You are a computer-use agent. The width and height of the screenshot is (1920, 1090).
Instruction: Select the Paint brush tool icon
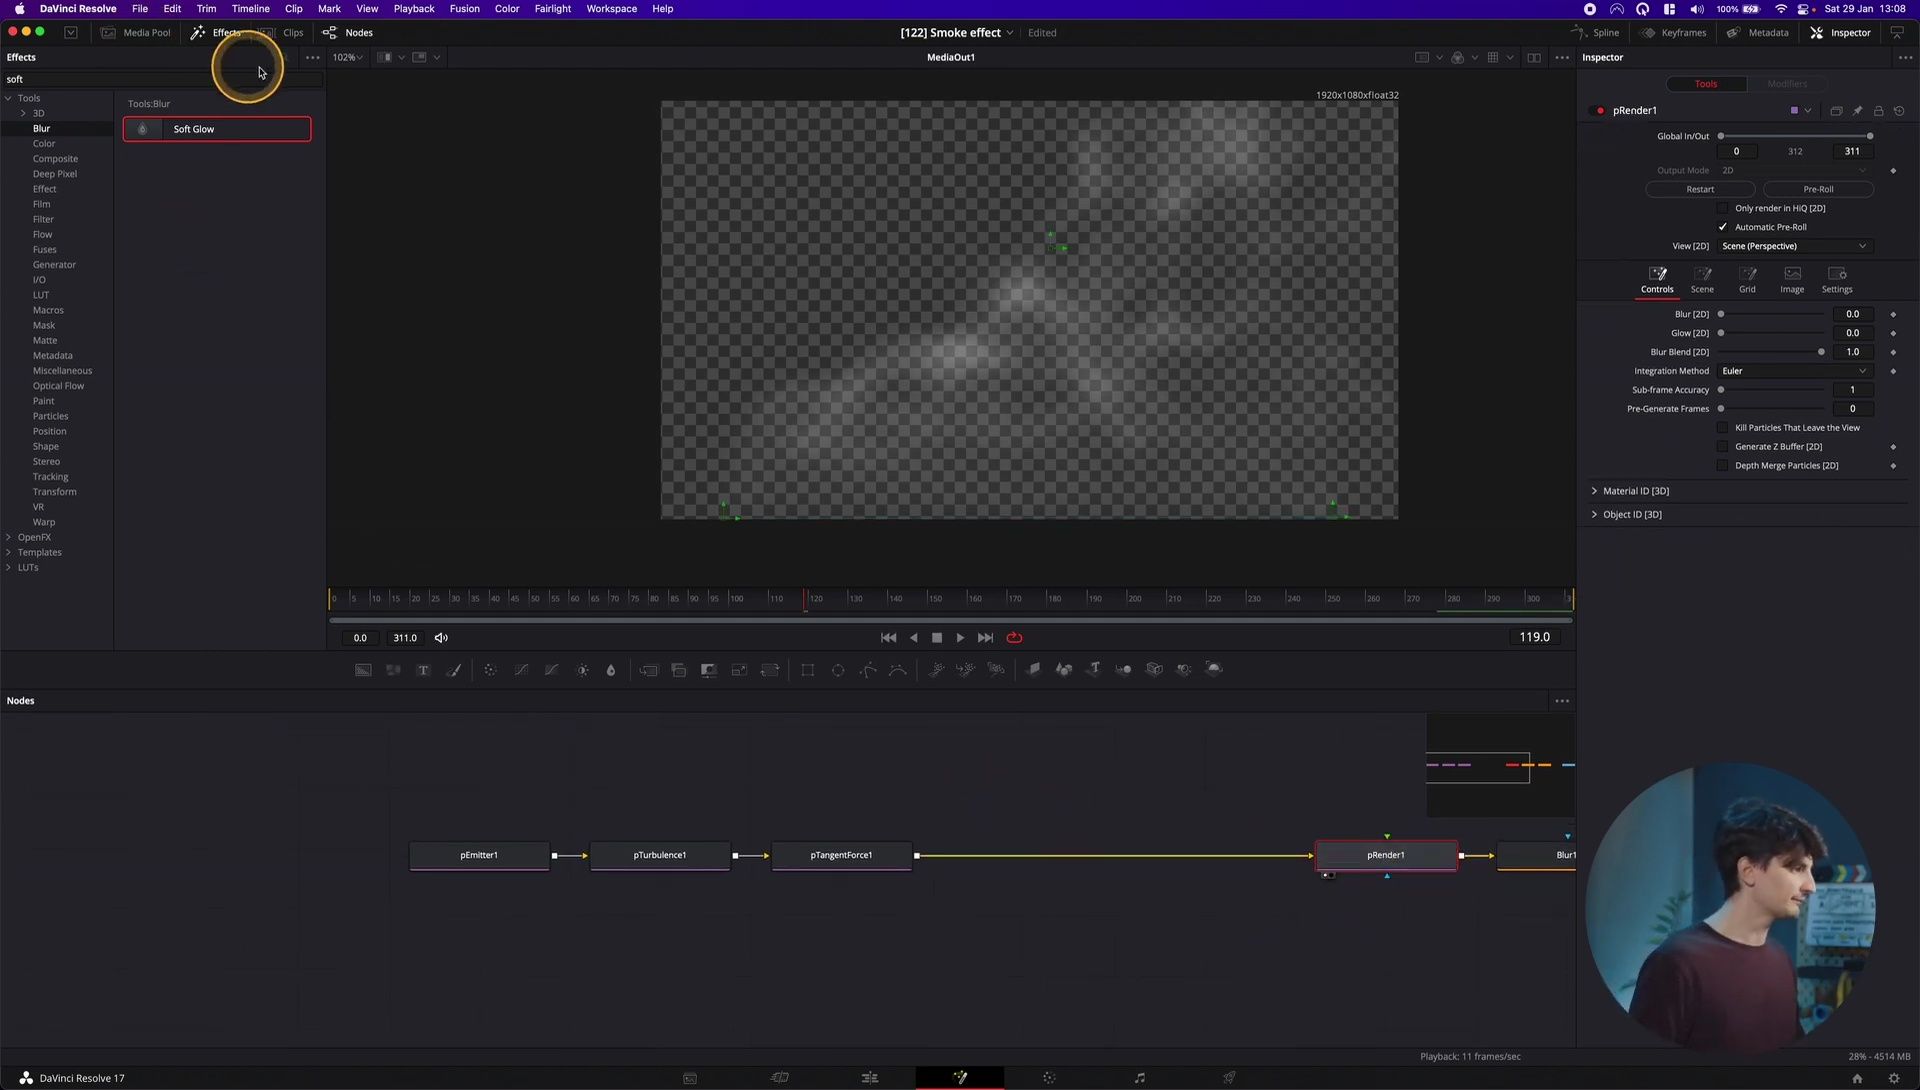(454, 670)
